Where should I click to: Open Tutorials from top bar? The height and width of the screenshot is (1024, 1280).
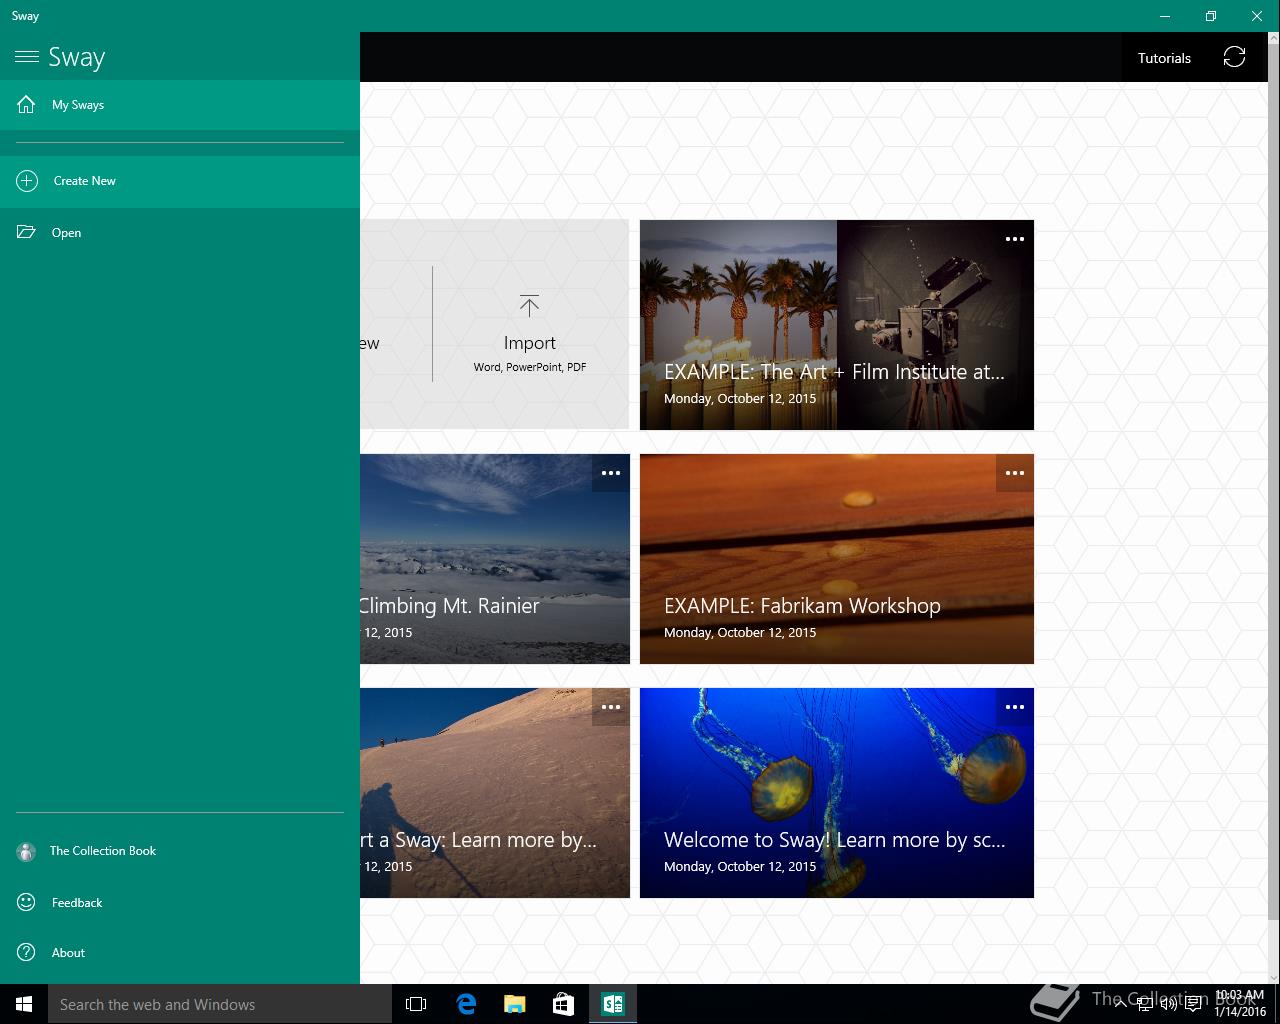pos(1164,58)
